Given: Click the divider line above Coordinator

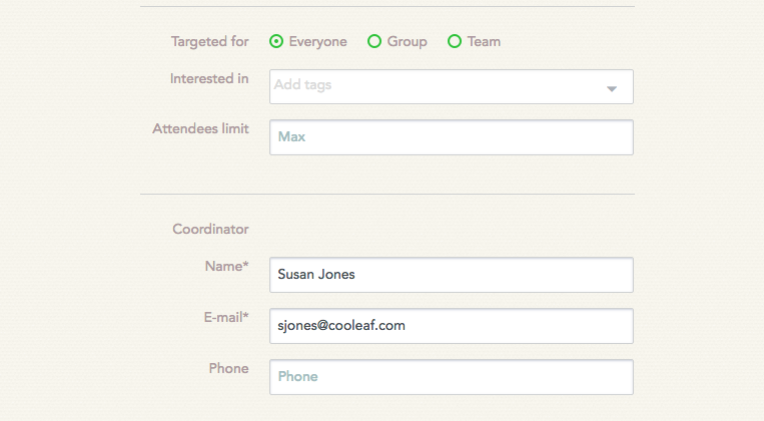Looking at the screenshot, I should 387,194.
